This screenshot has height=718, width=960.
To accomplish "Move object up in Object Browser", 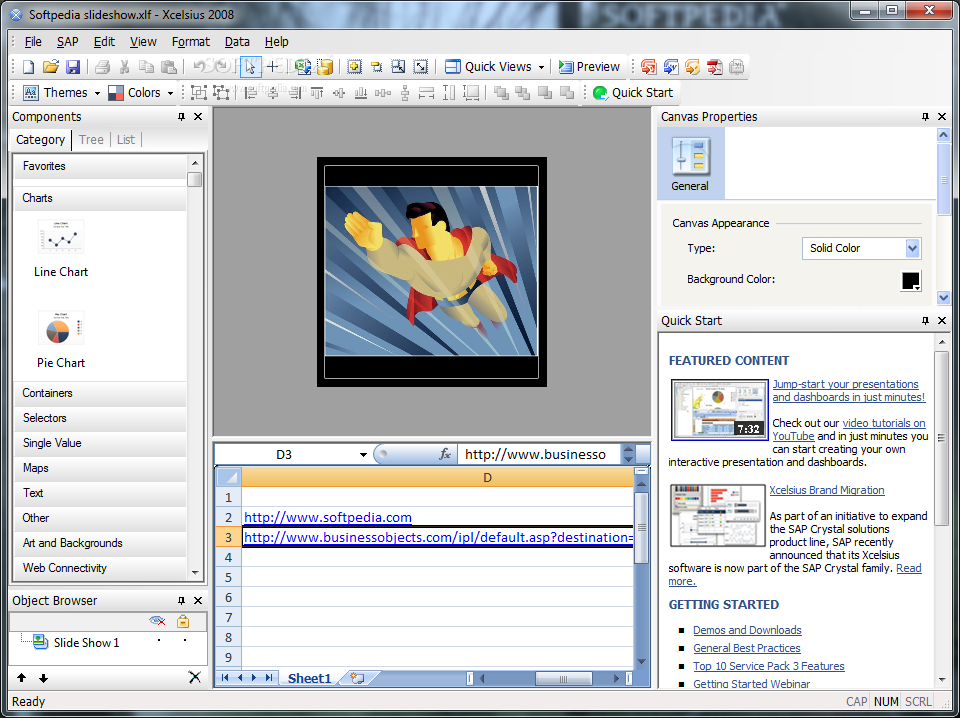I will pyautogui.click(x=21, y=678).
